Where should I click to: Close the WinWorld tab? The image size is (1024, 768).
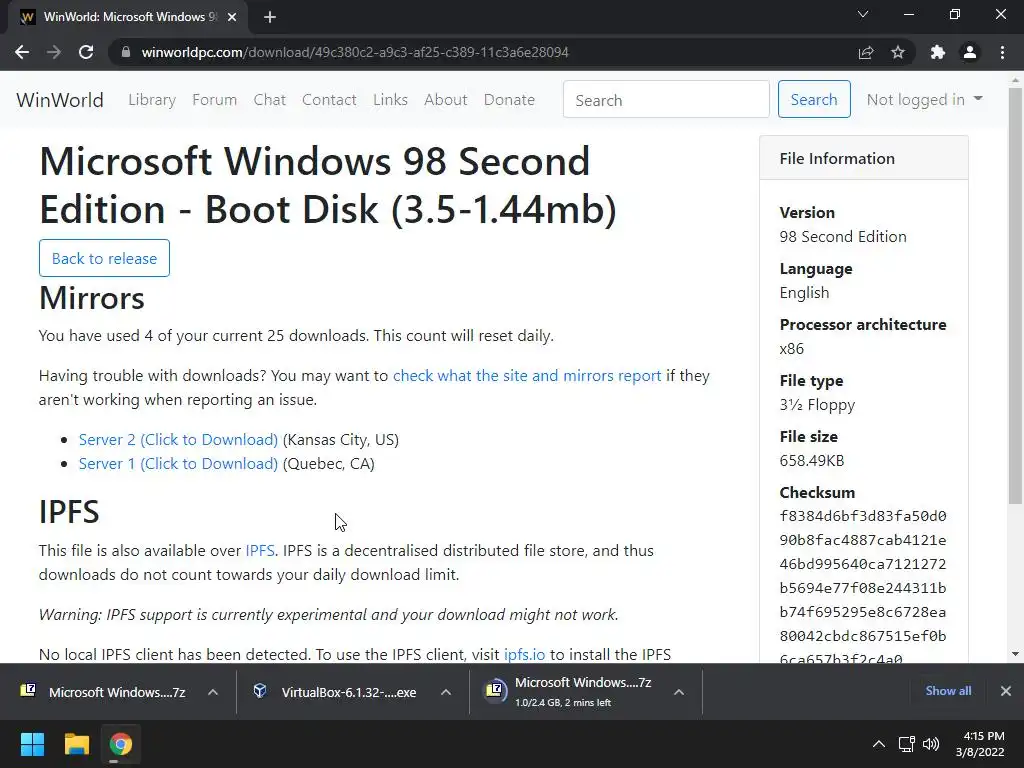(232, 17)
